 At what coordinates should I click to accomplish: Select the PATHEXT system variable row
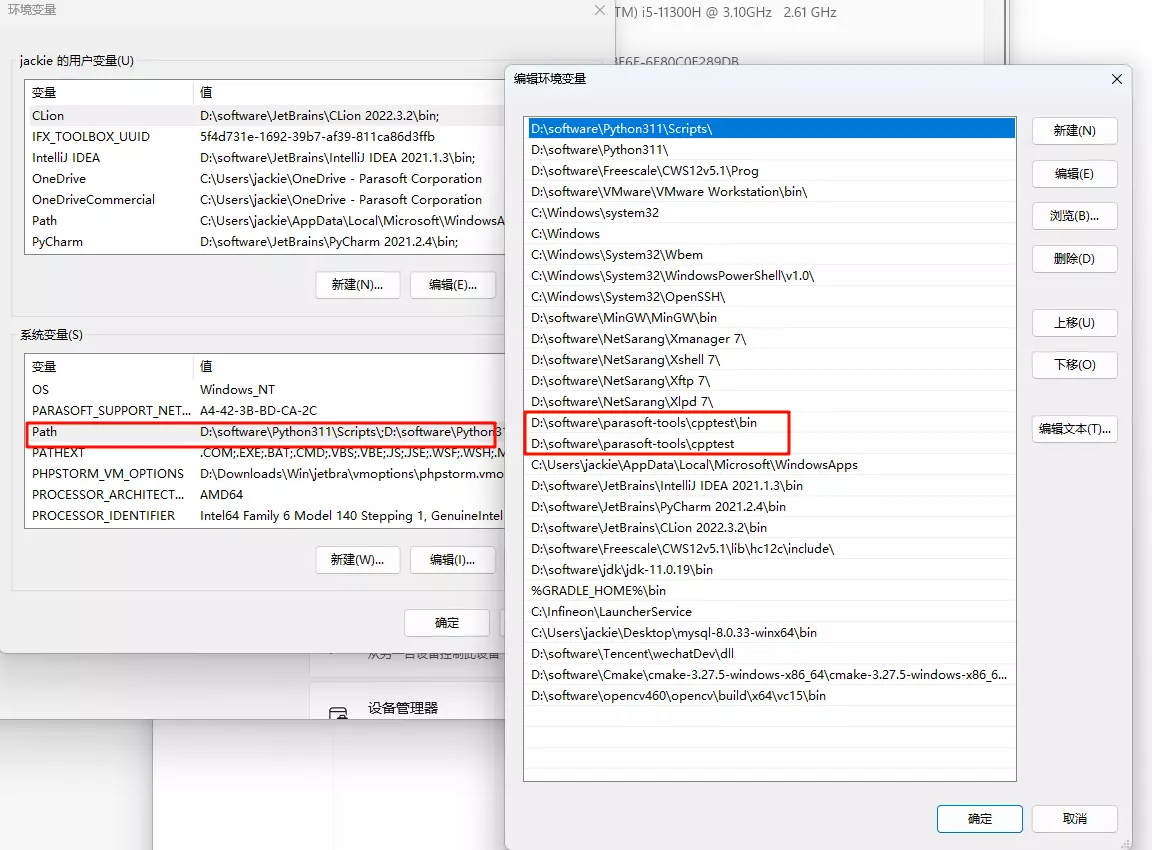pos(58,453)
